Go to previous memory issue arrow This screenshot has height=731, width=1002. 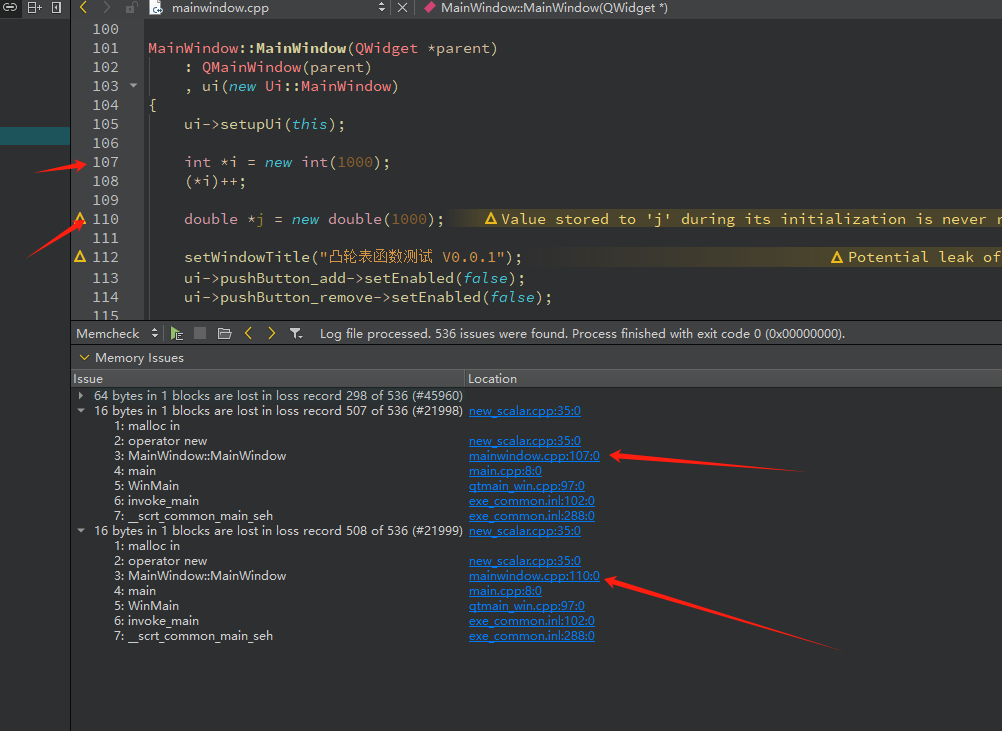click(x=249, y=334)
